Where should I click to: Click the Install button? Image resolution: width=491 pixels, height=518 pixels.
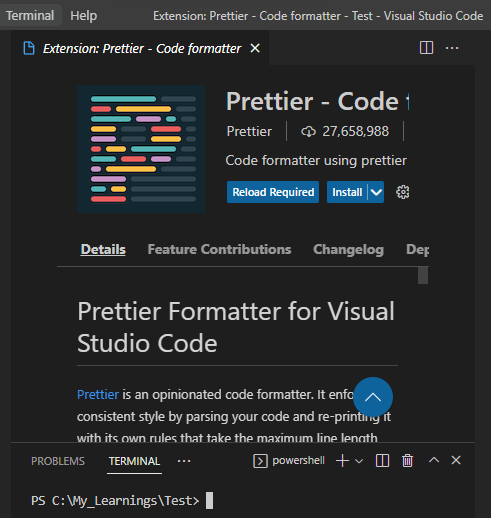tap(347, 192)
